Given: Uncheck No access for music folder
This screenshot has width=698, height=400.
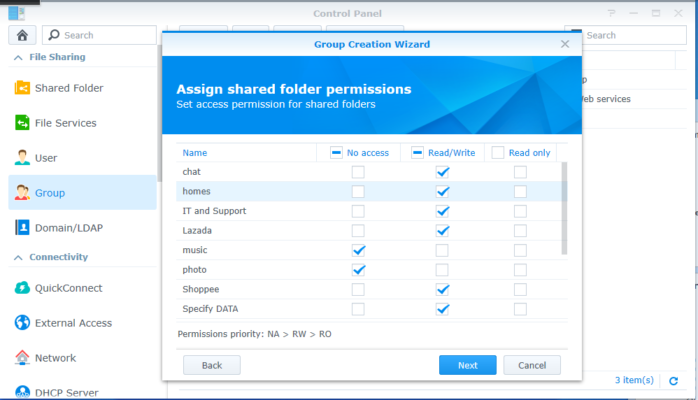Looking at the screenshot, I should click(x=358, y=251).
